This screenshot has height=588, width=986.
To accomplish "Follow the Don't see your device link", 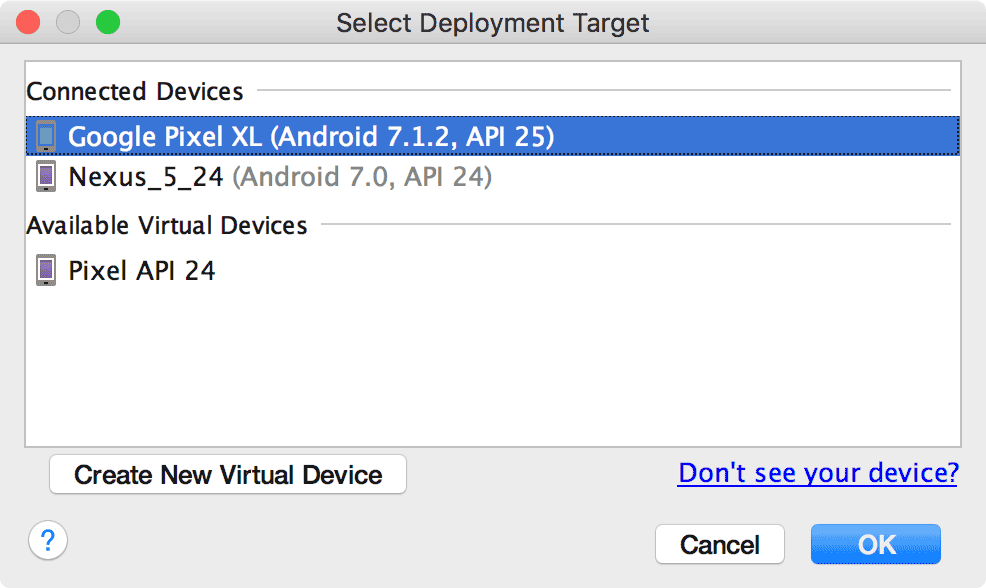I will [817, 472].
